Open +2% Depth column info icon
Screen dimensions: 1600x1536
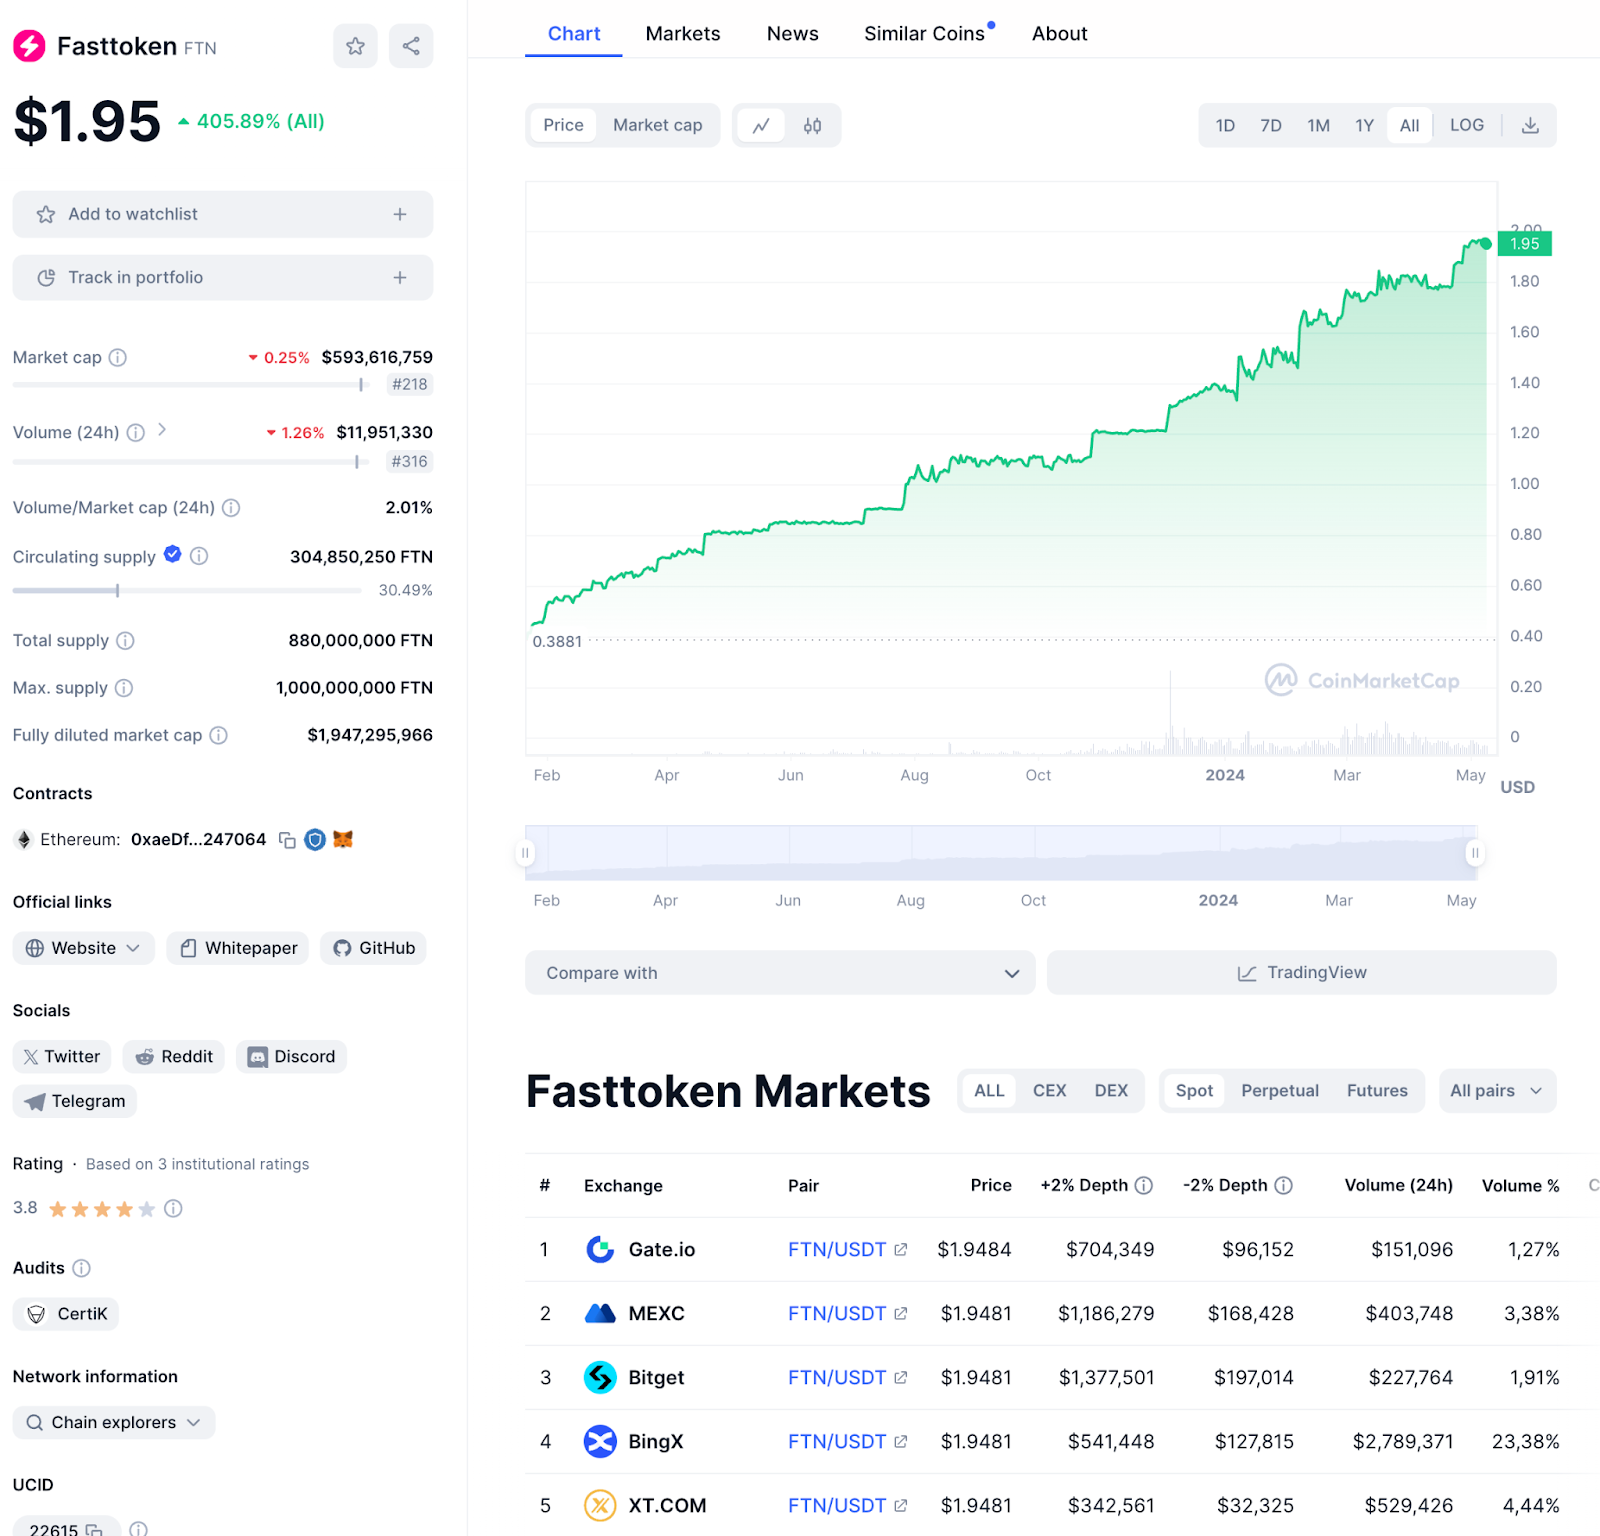point(1144,1185)
